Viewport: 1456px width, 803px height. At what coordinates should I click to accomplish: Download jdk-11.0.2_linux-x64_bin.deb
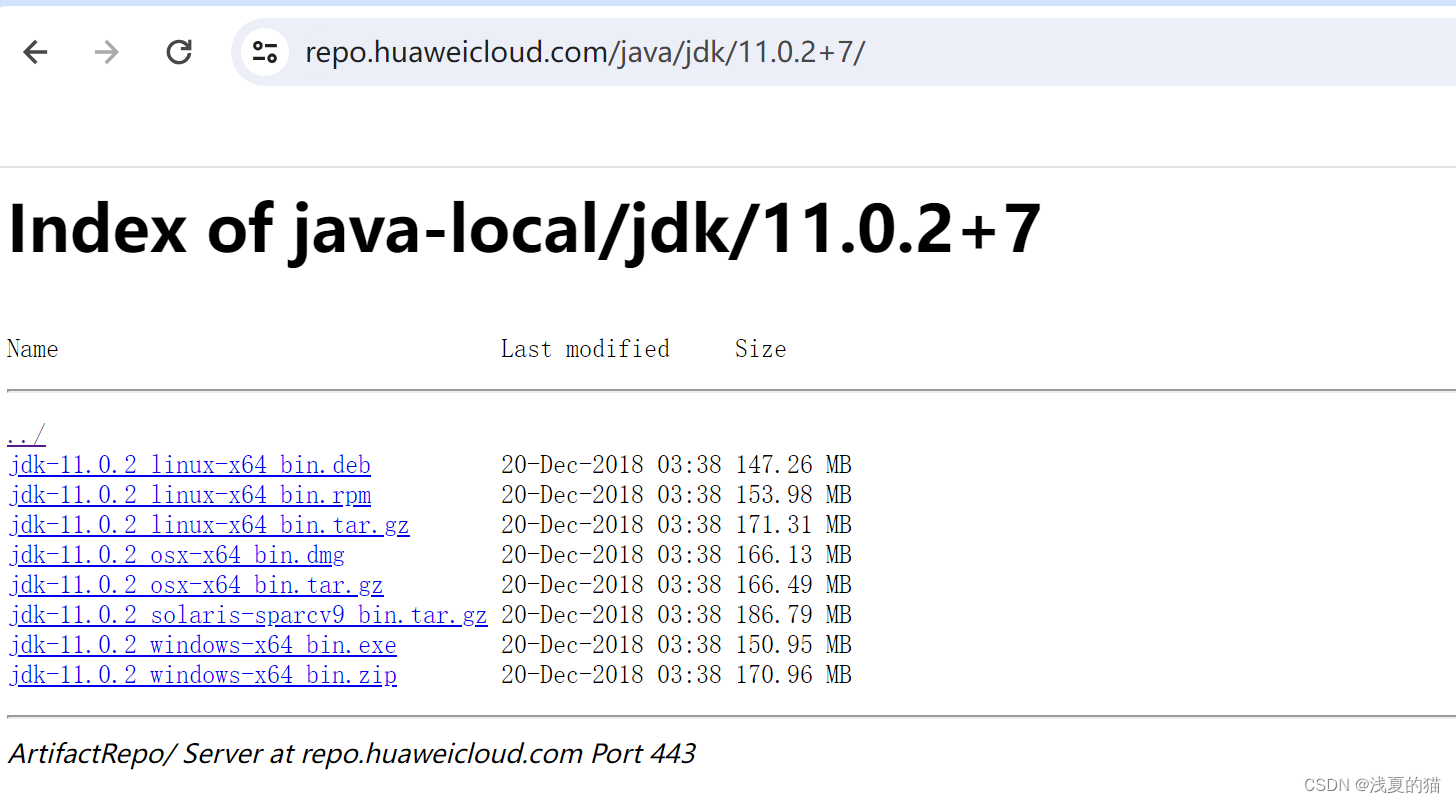click(190, 465)
